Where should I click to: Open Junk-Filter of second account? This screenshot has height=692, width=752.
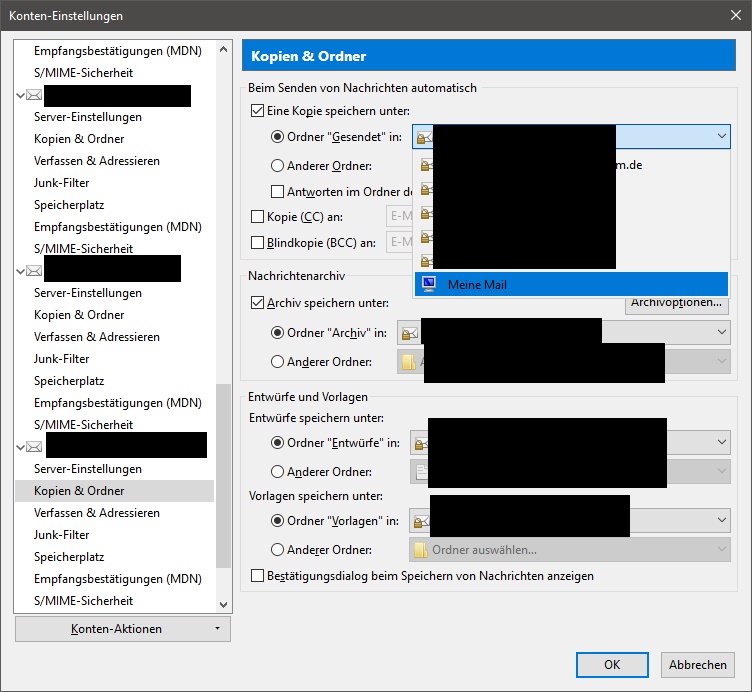pyautogui.click(x=61, y=359)
